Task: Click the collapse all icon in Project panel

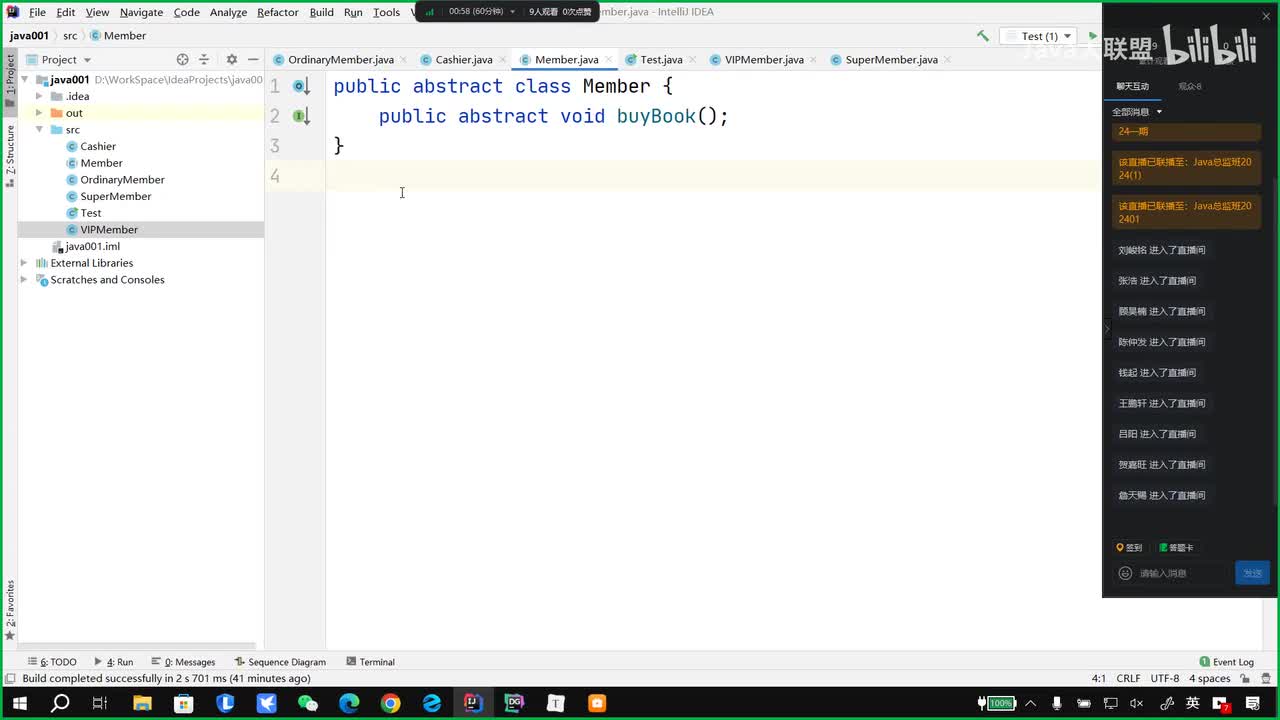Action: pos(204,60)
